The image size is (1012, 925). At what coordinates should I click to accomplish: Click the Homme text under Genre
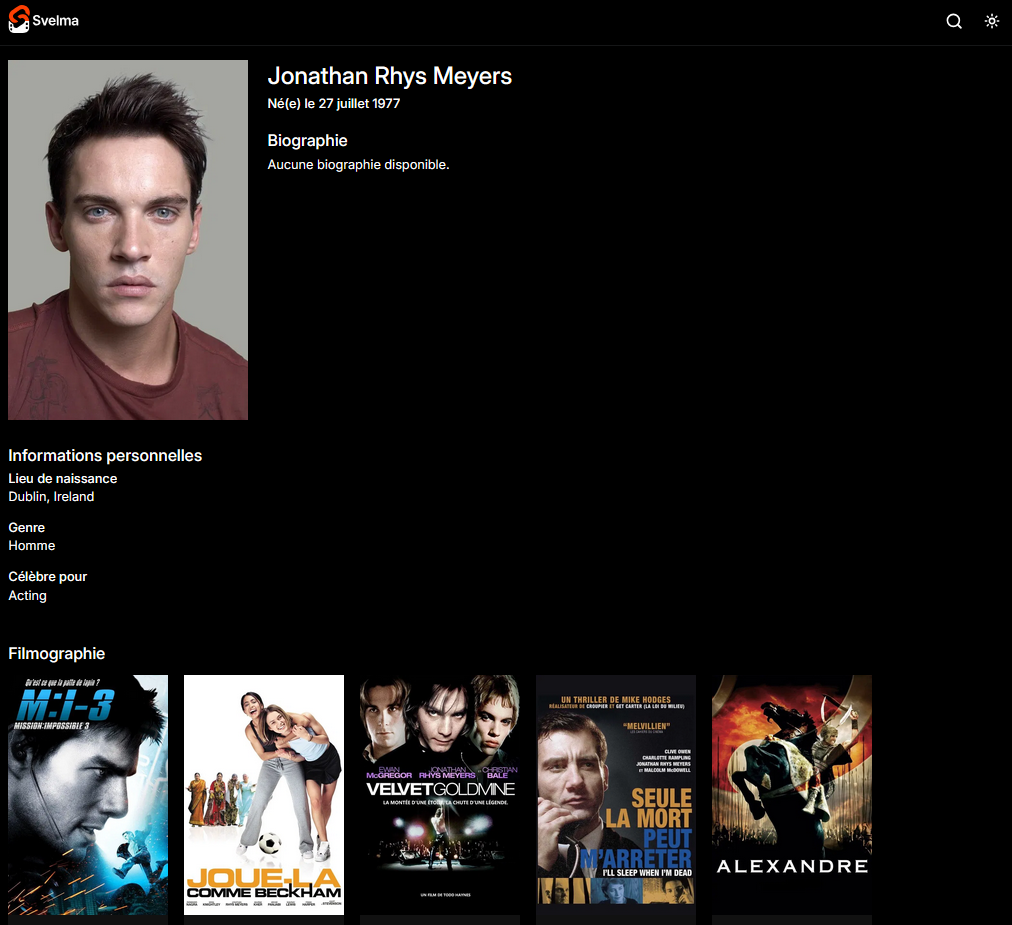31,545
